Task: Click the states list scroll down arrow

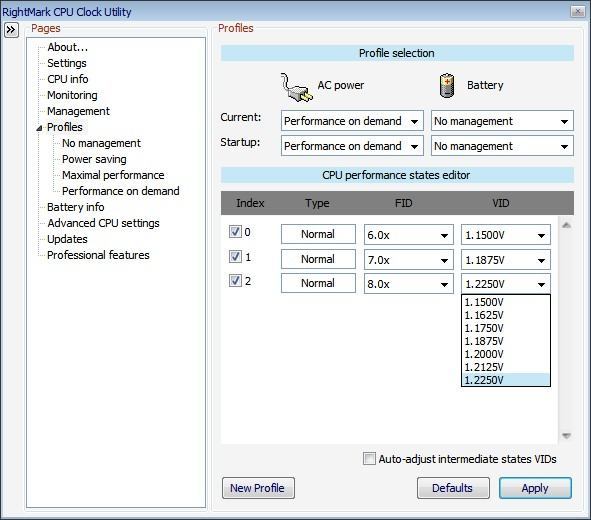Action: tap(566, 436)
